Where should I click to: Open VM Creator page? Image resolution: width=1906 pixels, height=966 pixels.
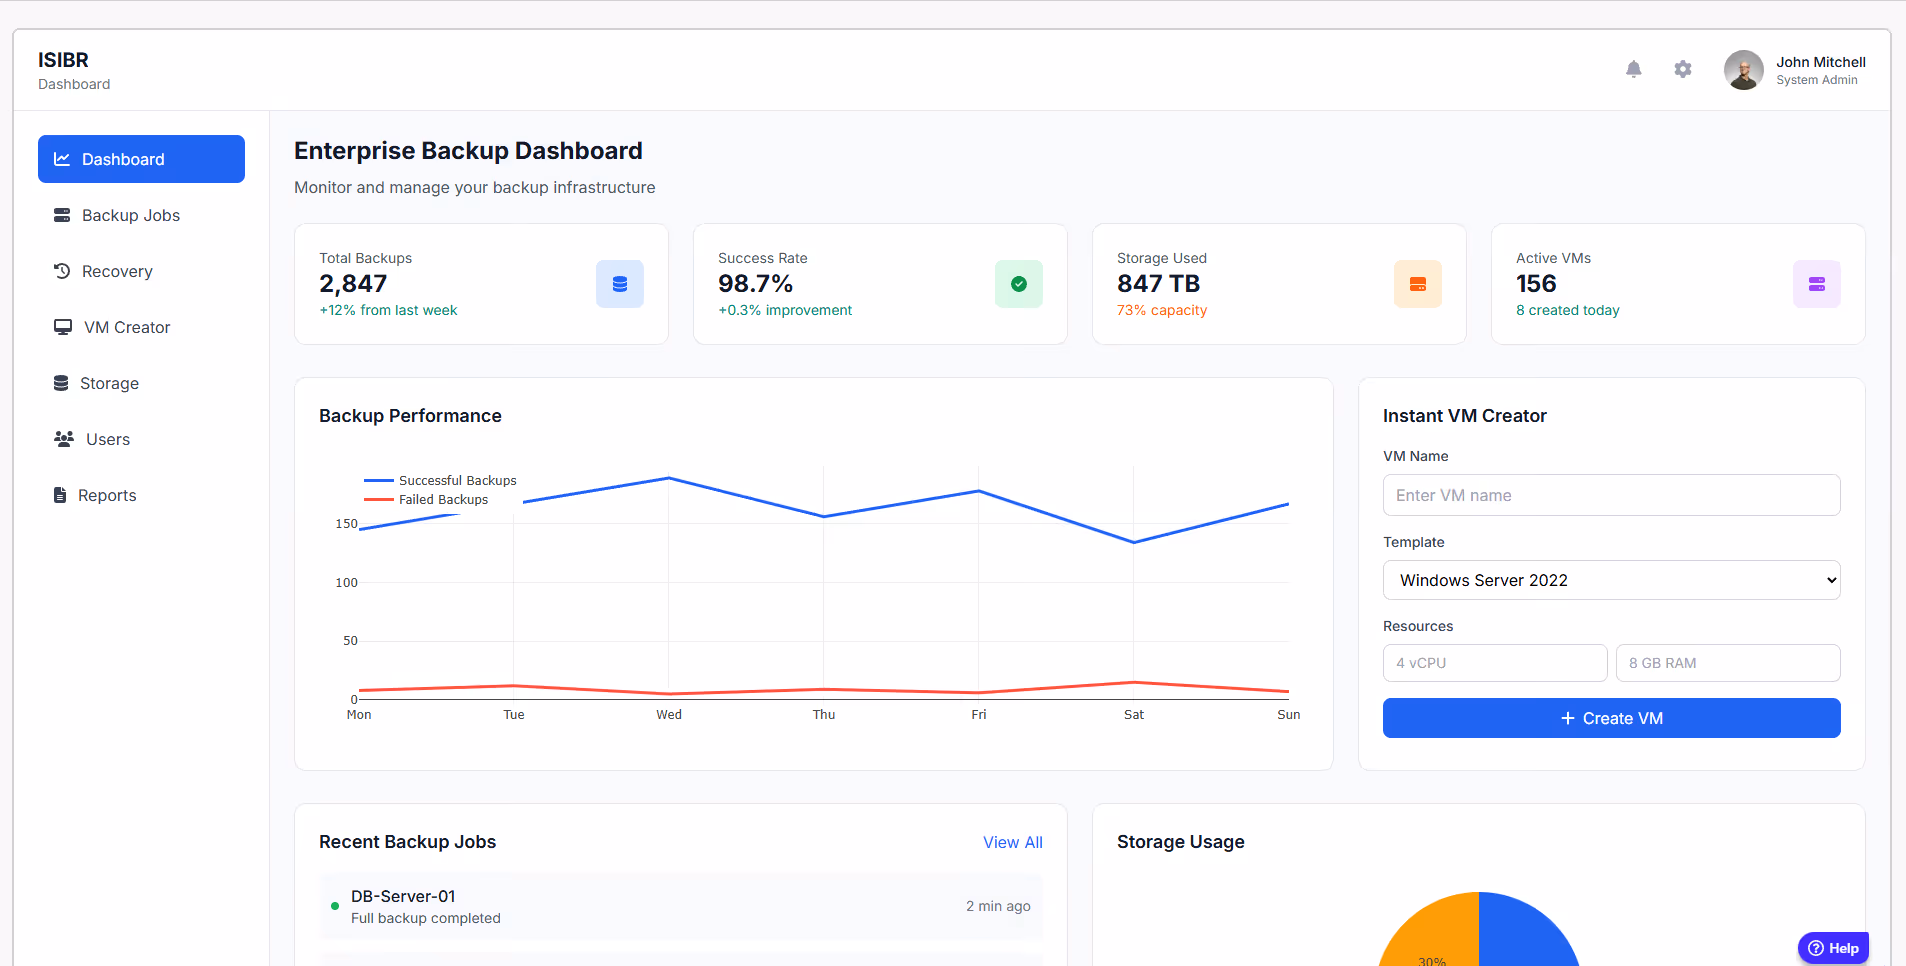141,327
